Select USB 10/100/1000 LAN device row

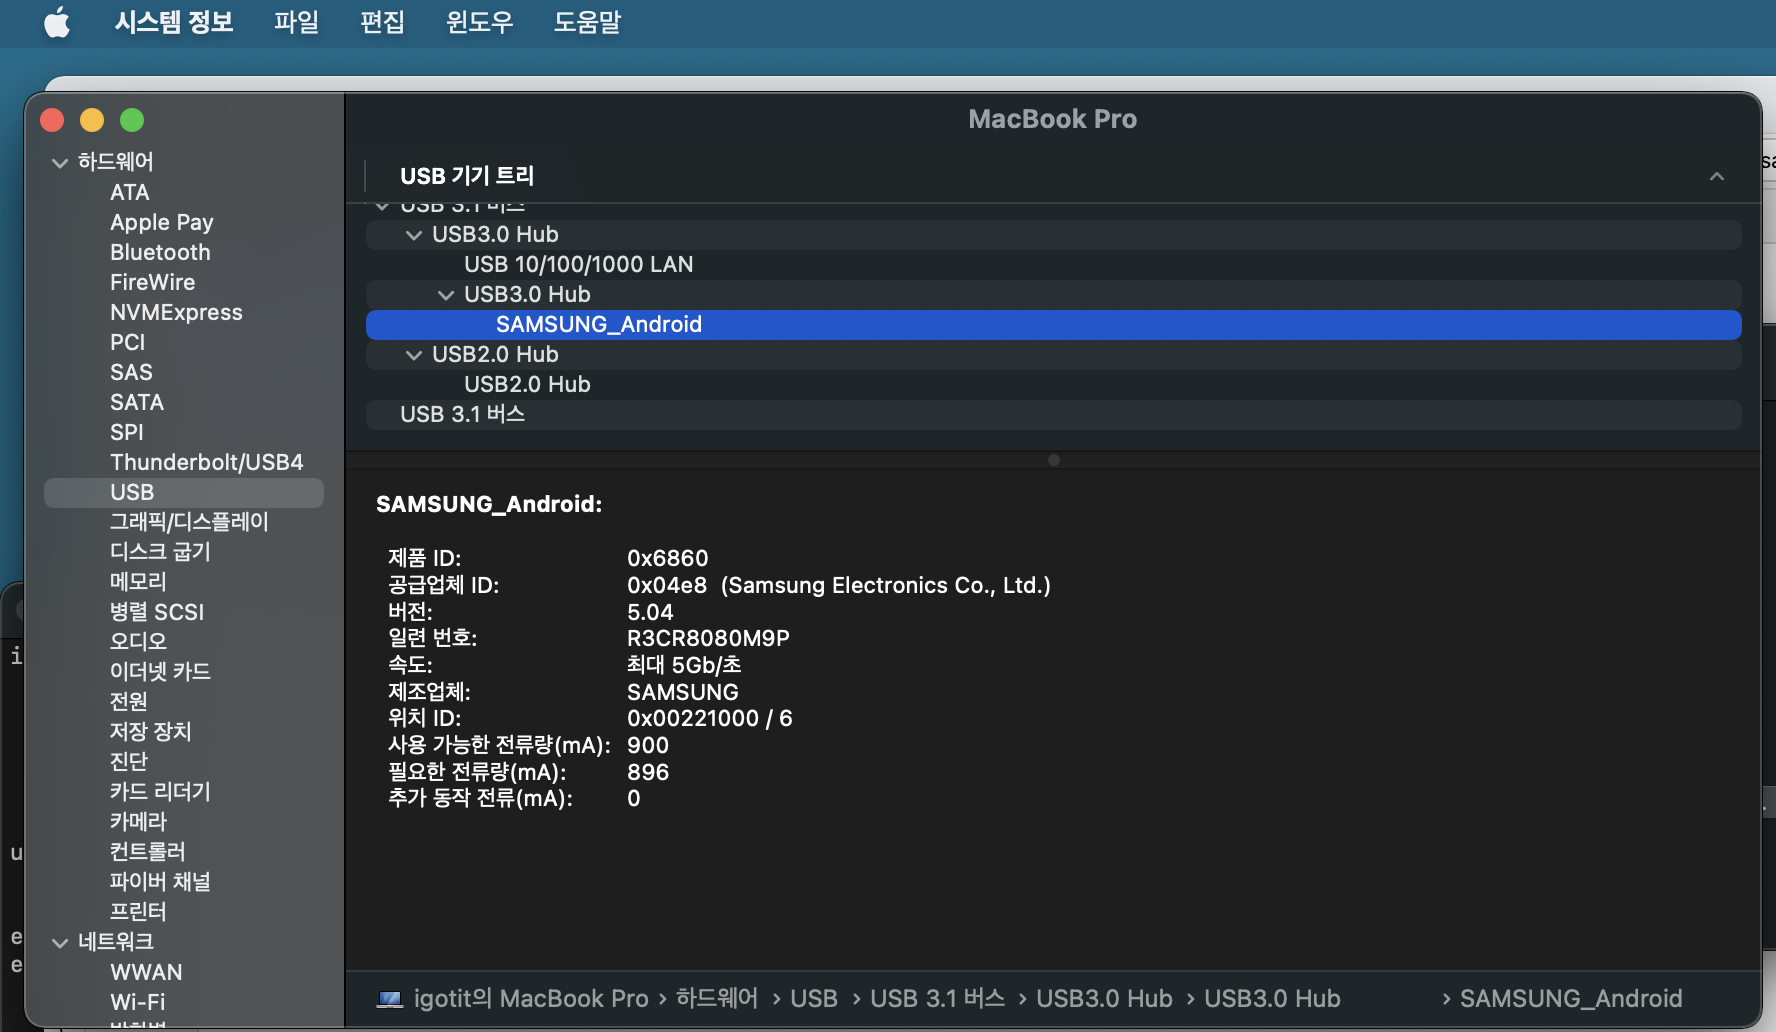pyautogui.click(x=1053, y=265)
